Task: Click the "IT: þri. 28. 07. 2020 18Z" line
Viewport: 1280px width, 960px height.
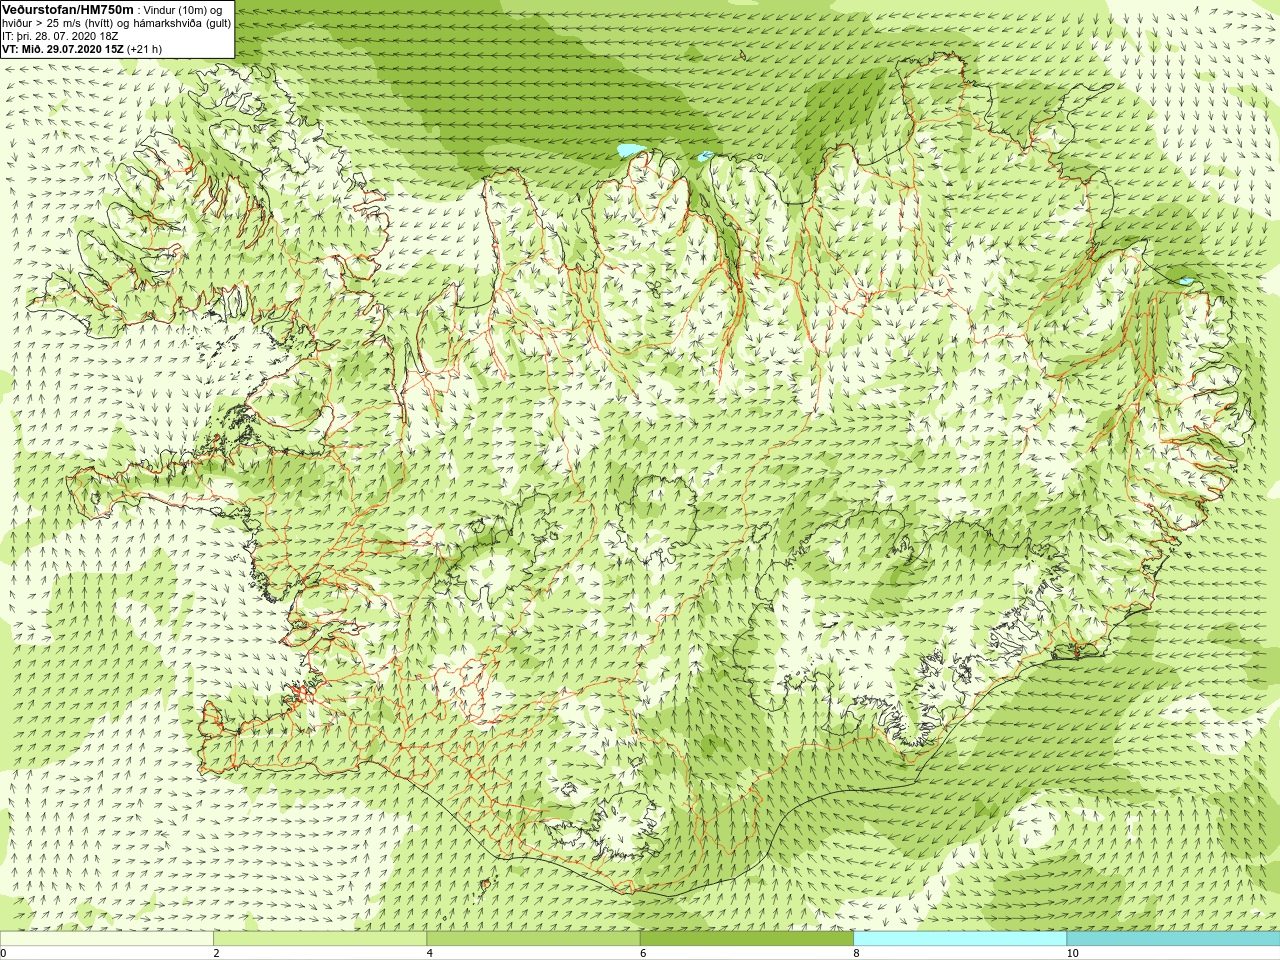Action: point(60,36)
